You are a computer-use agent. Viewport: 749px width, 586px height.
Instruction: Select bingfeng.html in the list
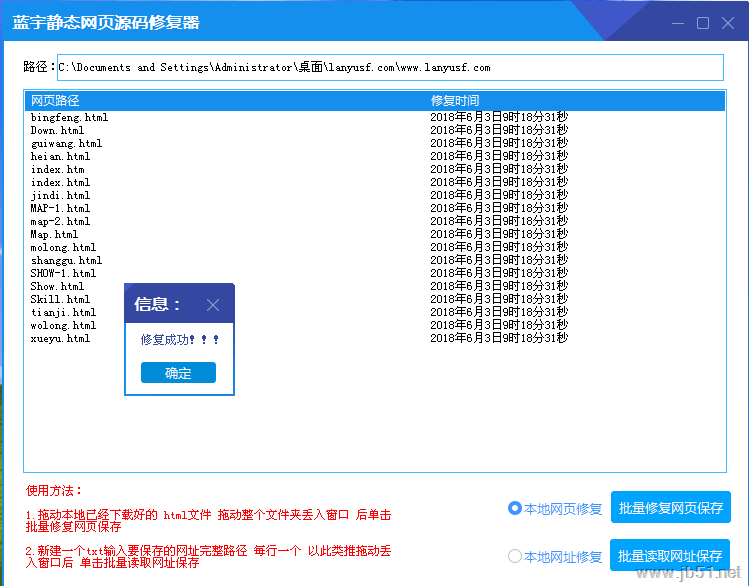[69, 118]
